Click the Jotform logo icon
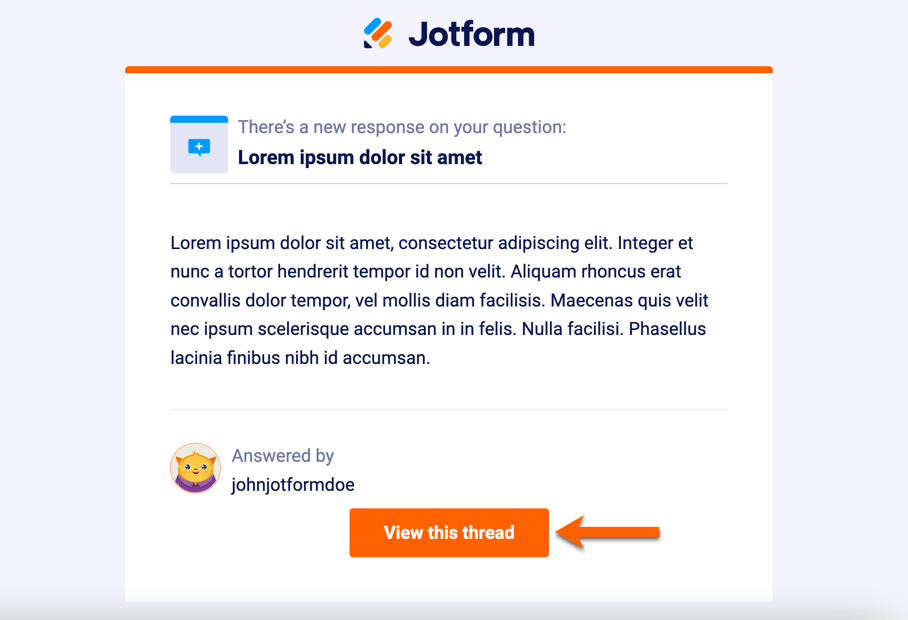908x620 pixels. [x=378, y=33]
